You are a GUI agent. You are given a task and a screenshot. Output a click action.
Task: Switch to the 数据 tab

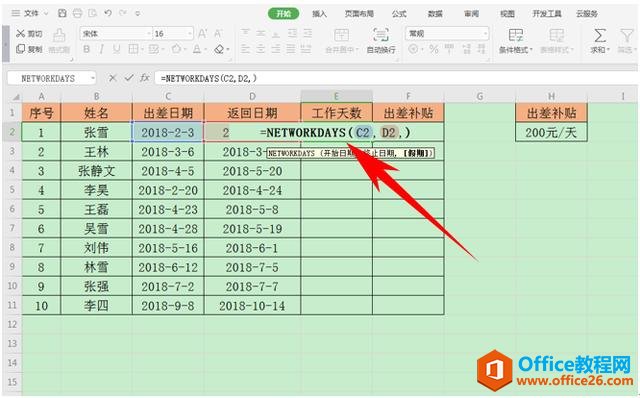point(435,13)
